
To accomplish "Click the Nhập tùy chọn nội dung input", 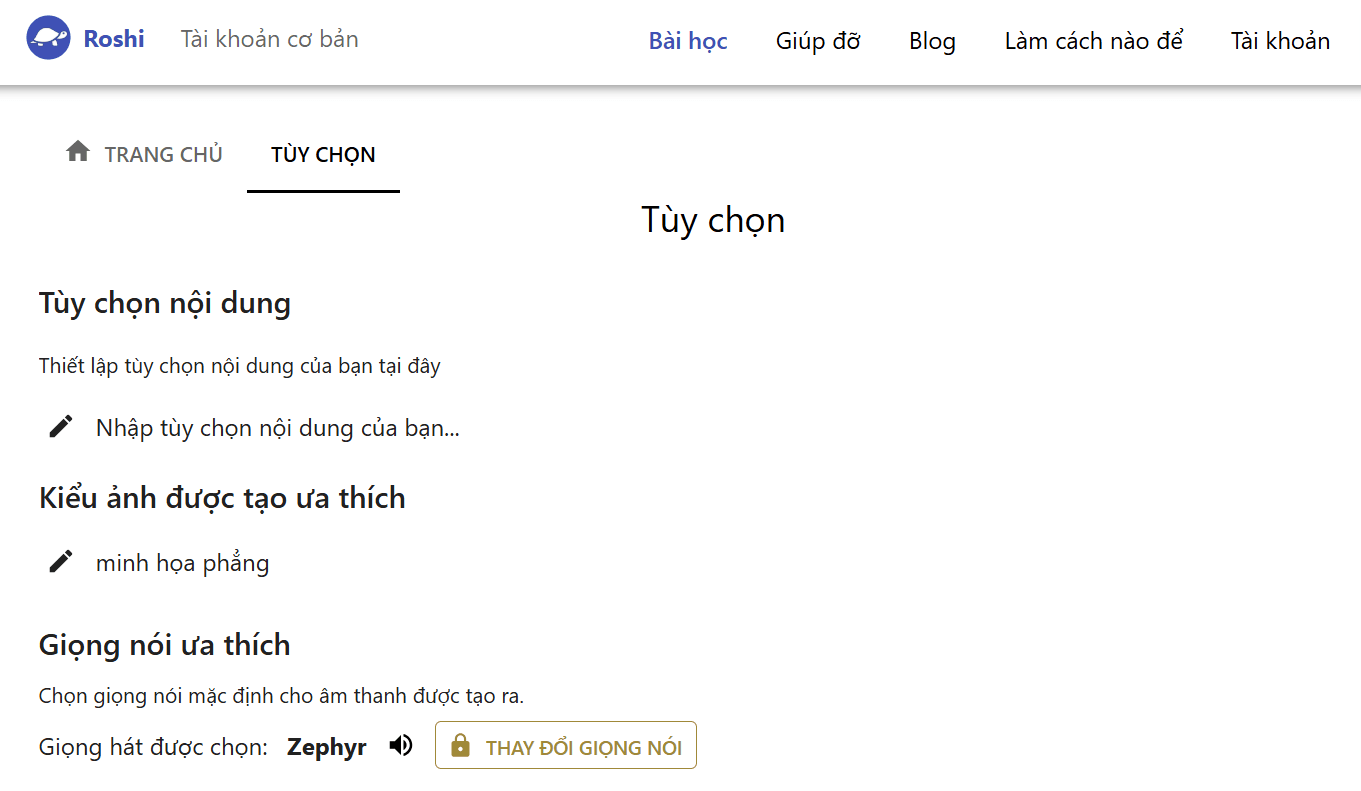I will coord(276,427).
